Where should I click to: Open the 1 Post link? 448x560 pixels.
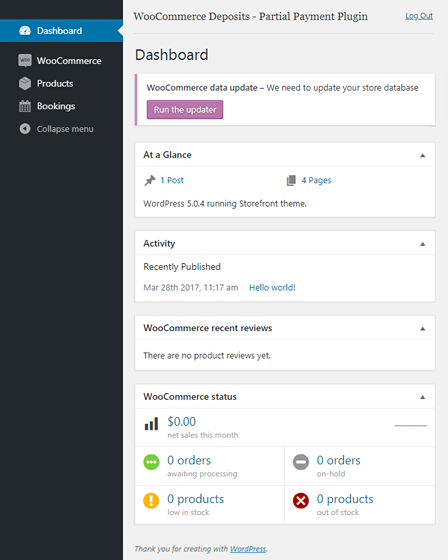click(x=172, y=180)
